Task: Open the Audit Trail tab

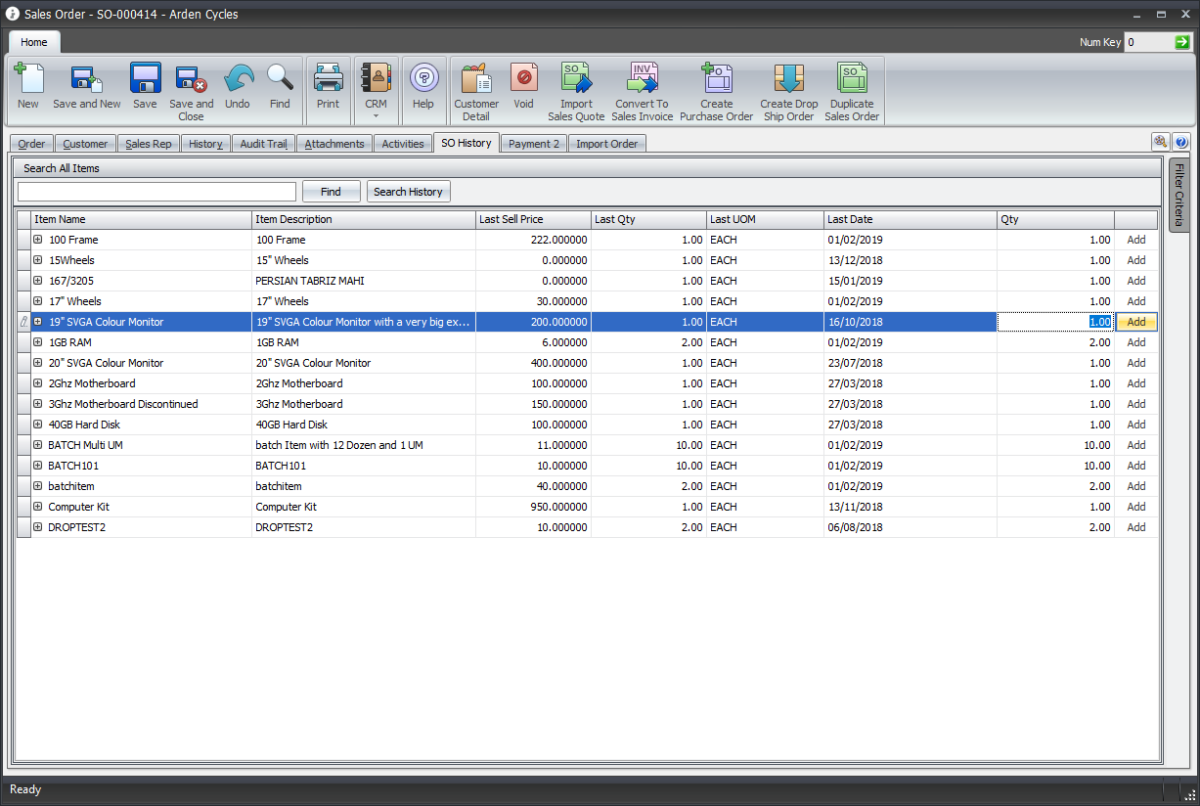Action: coord(262,143)
